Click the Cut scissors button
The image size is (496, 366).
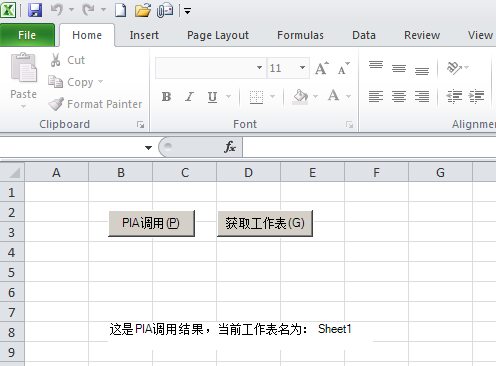pos(68,60)
